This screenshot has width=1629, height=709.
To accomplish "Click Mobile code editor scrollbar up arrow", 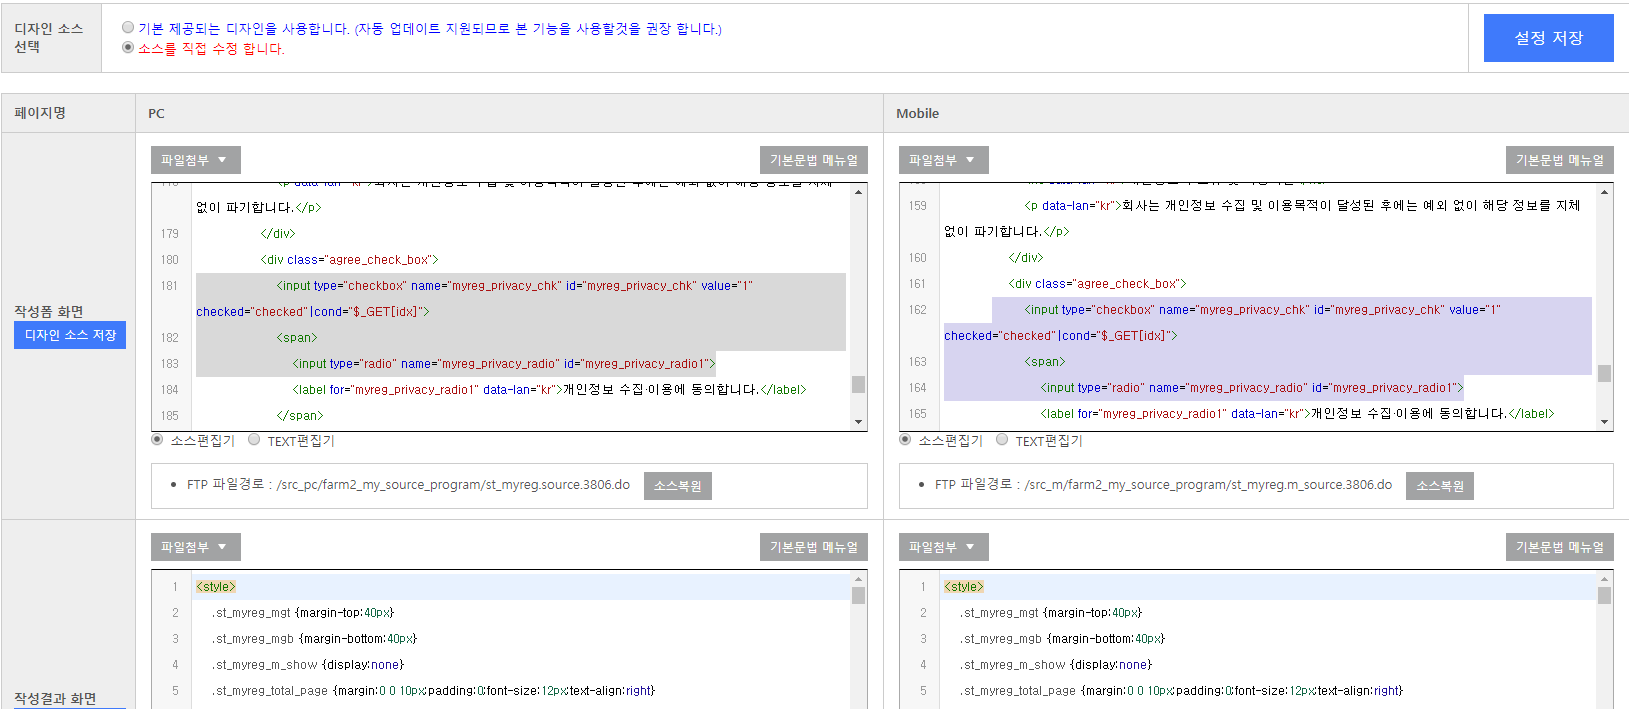I will point(1605,192).
